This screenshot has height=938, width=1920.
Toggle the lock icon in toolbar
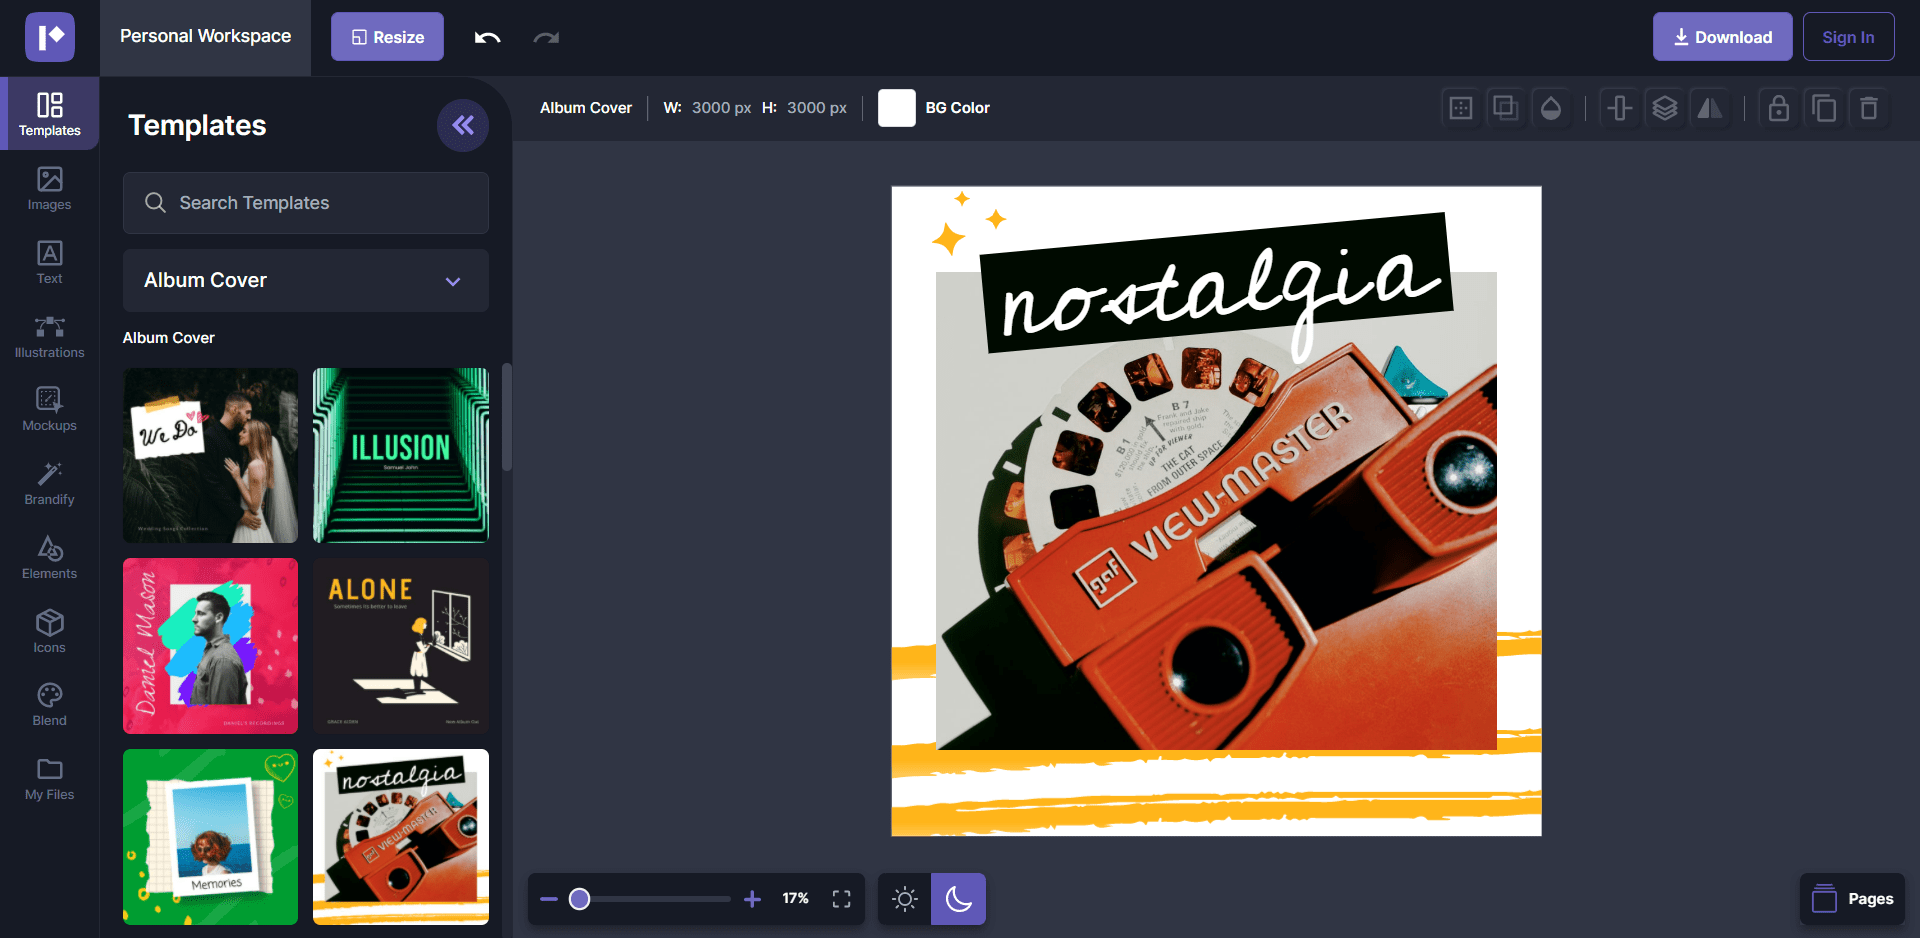pyautogui.click(x=1778, y=108)
